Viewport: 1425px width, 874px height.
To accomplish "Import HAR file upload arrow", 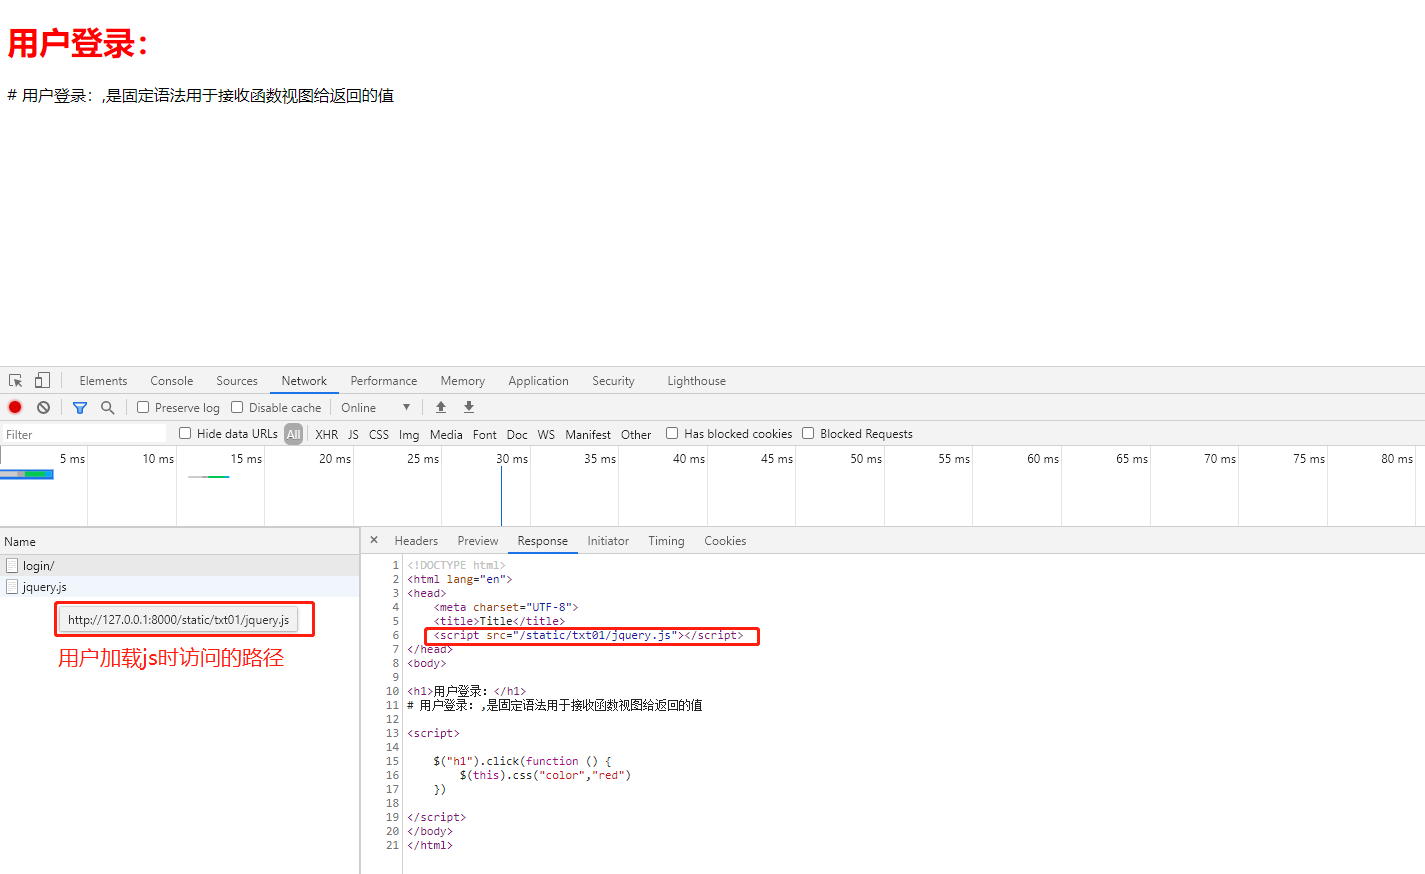I will pyautogui.click(x=441, y=407).
